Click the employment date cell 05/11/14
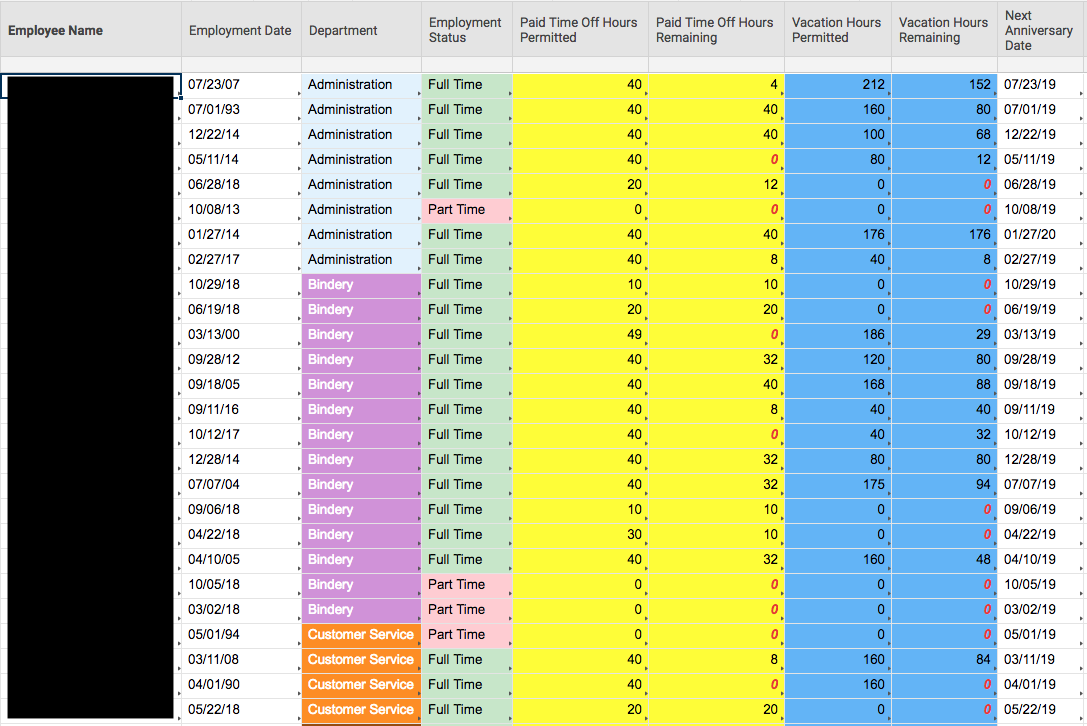This screenshot has height=726, width=1087. (x=241, y=159)
